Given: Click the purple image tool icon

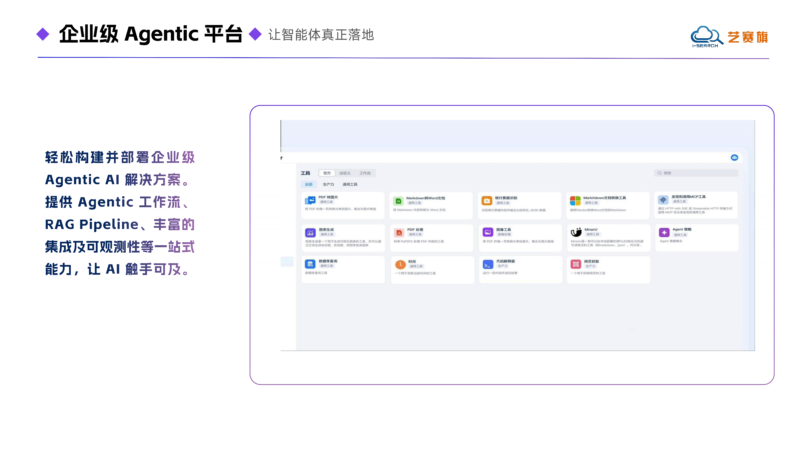Looking at the screenshot, I should (488, 232).
